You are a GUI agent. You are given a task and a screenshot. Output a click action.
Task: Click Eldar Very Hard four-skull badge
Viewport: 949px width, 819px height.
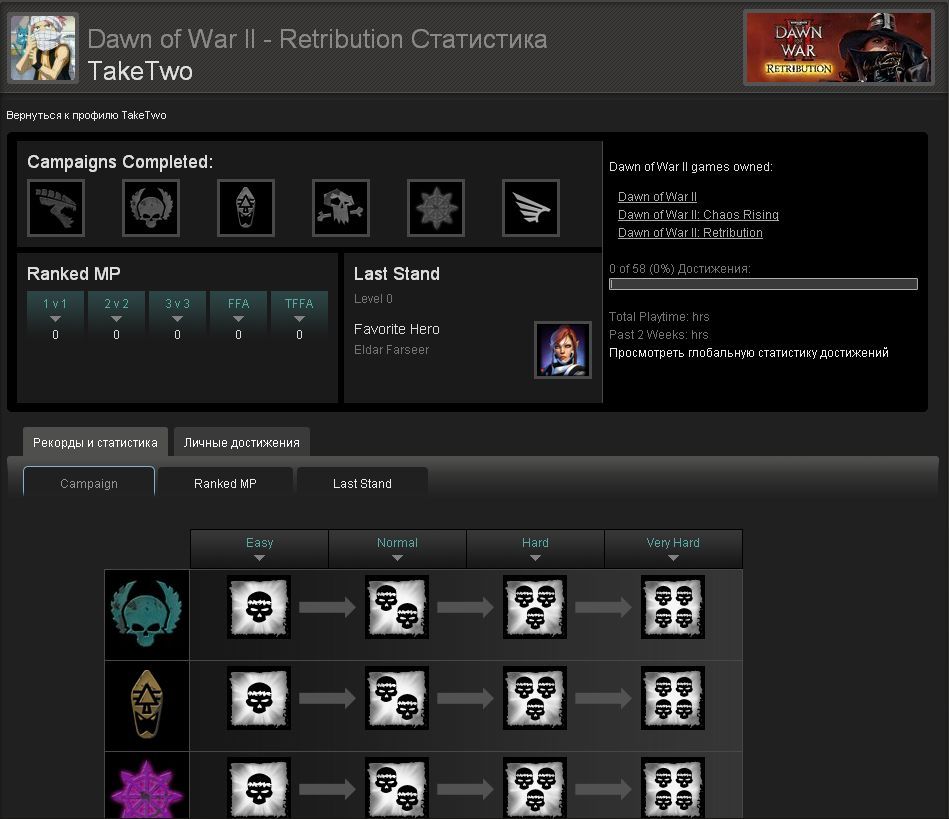673,698
